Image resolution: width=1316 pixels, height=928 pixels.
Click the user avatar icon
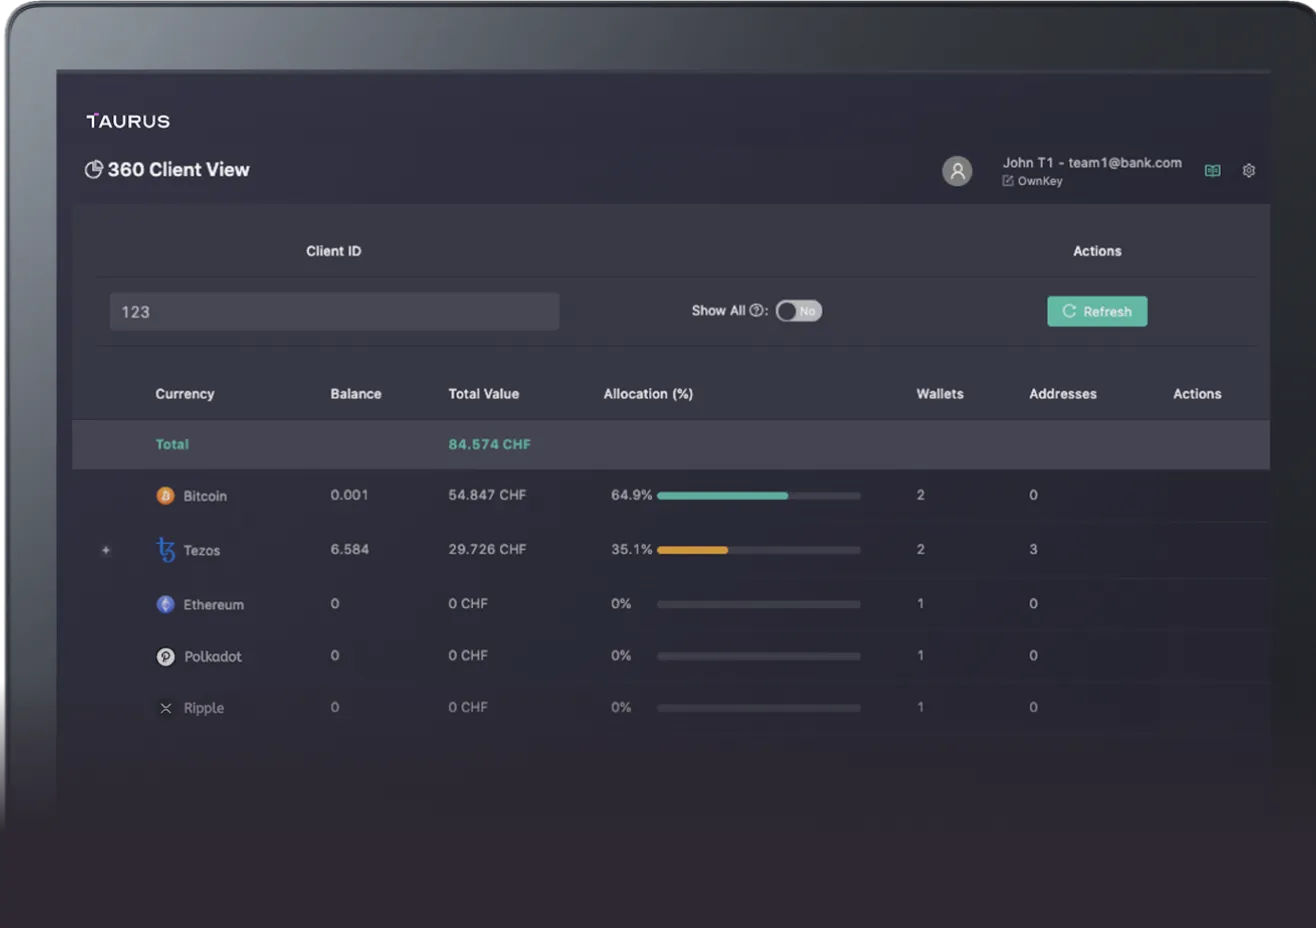tap(957, 171)
